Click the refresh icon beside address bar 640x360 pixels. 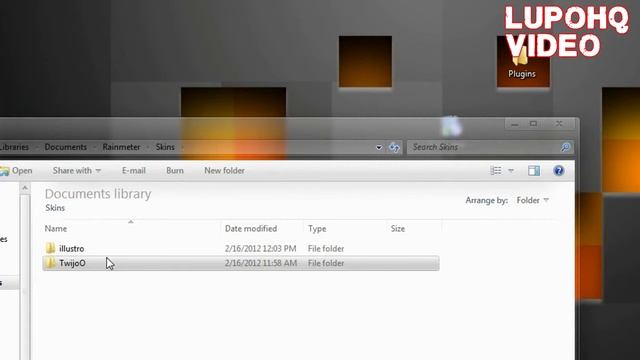[394, 147]
